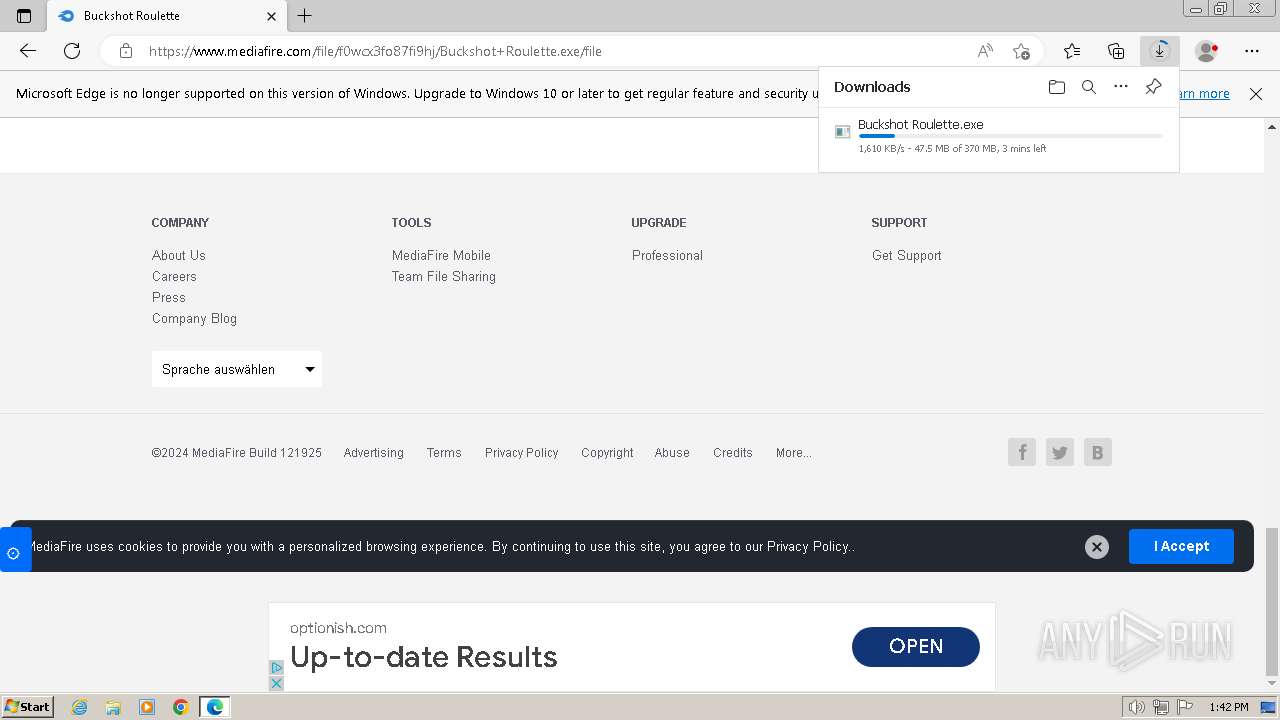
Task: Open the Sprache auswählen language dropdown
Action: pos(237,369)
